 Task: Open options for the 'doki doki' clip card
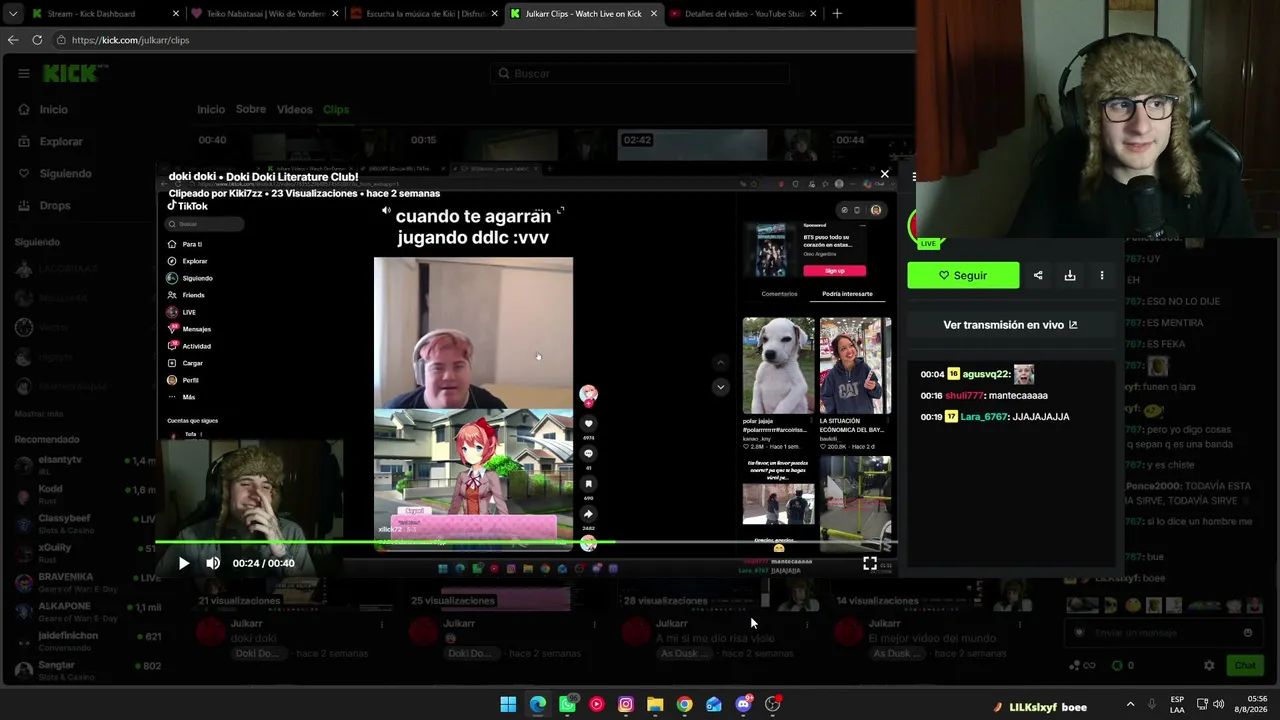coord(381,624)
